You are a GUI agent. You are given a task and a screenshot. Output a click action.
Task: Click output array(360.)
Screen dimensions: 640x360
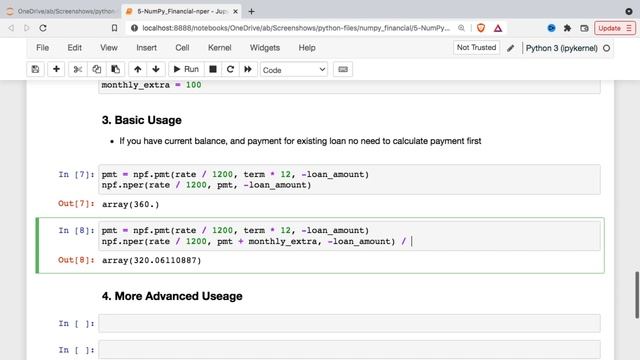(131, 204)
